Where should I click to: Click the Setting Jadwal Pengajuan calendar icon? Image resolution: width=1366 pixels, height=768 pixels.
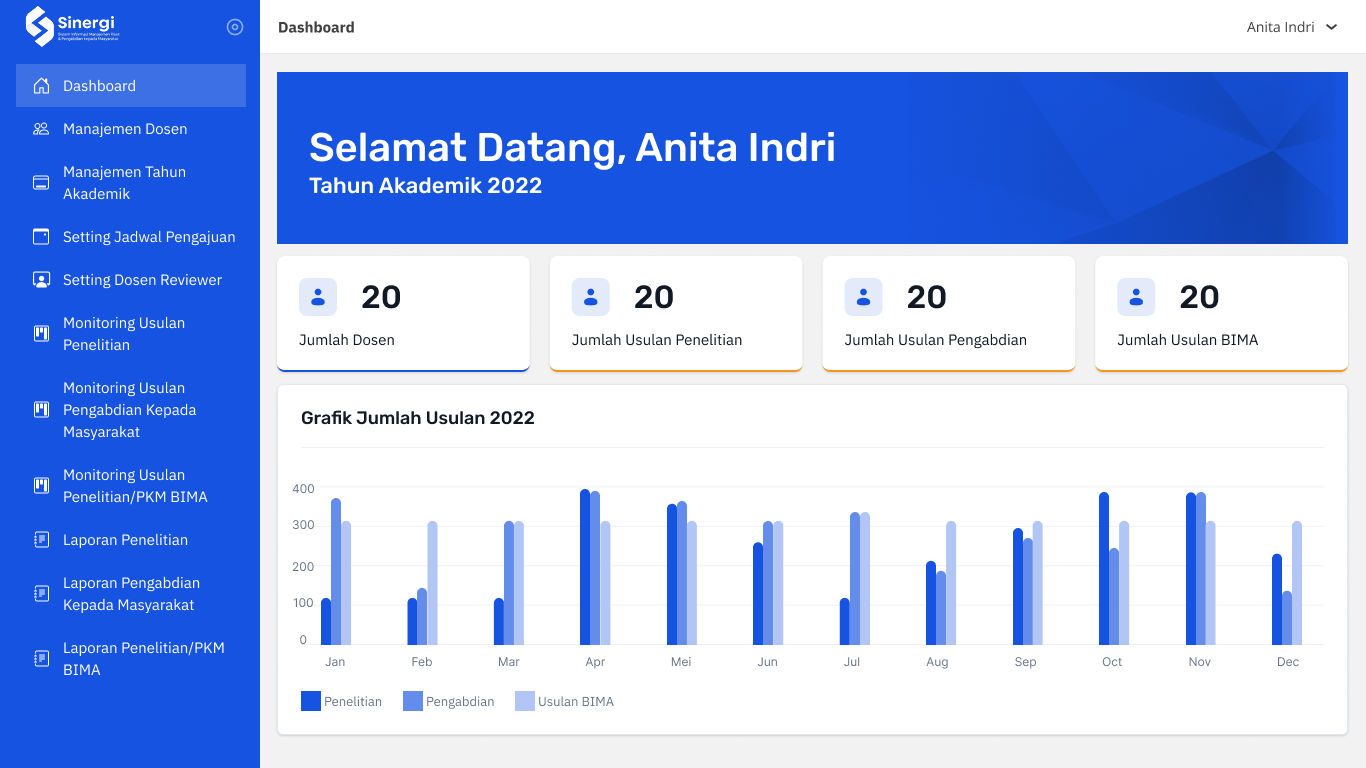[41, 237]
